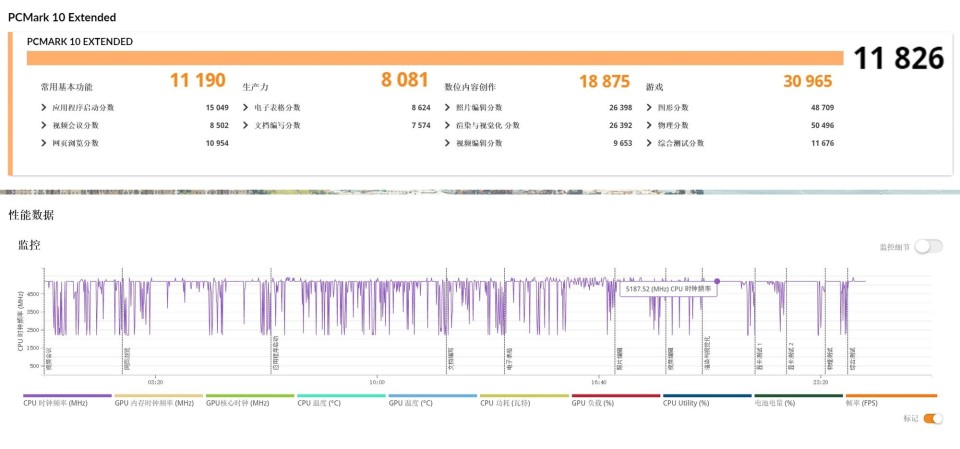Click the value 26 392
The width and height of the screenshot is (960, 449).
[x=620, y=126]
